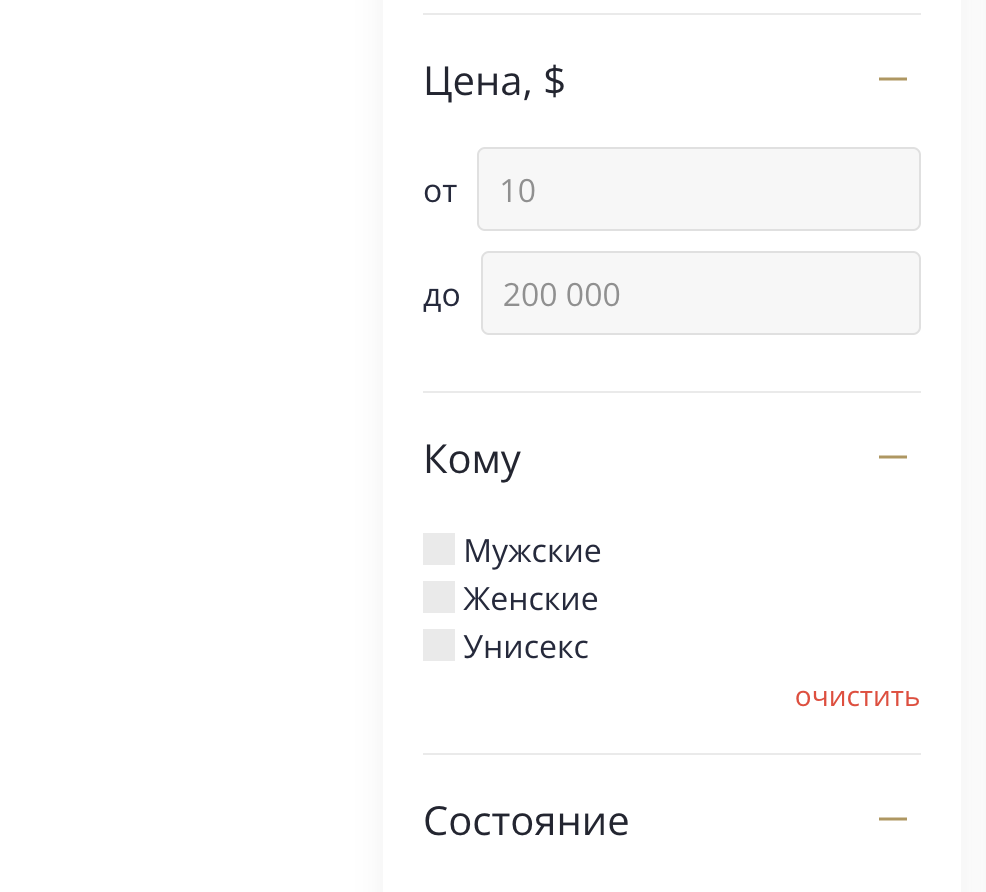986x892 pixels.
Task: Click the очистить link
Action: 857,697
